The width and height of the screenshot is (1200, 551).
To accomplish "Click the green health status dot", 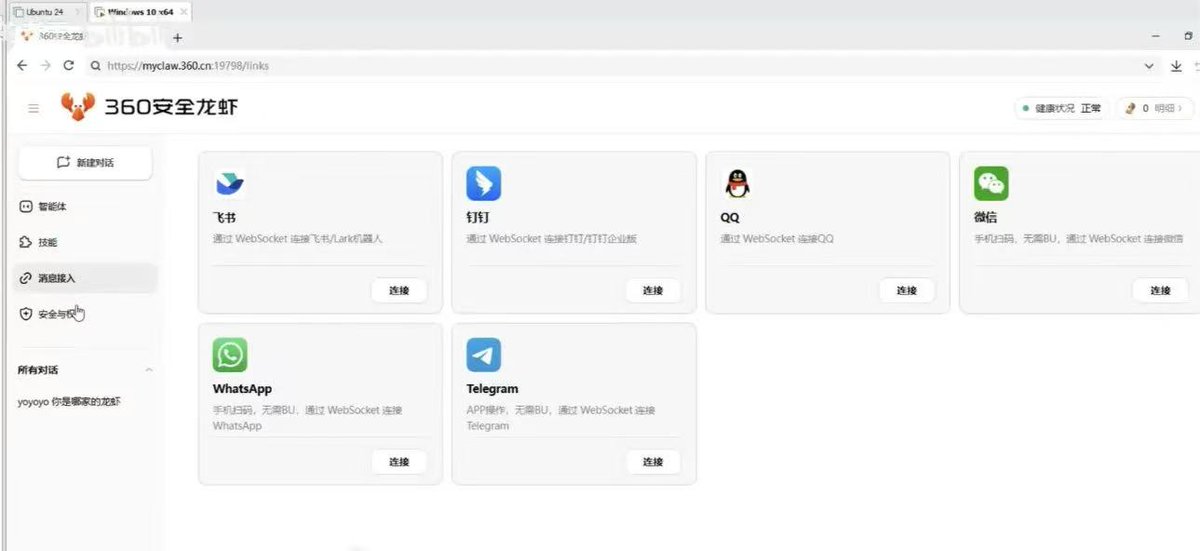I will (x=1025, y=108).
